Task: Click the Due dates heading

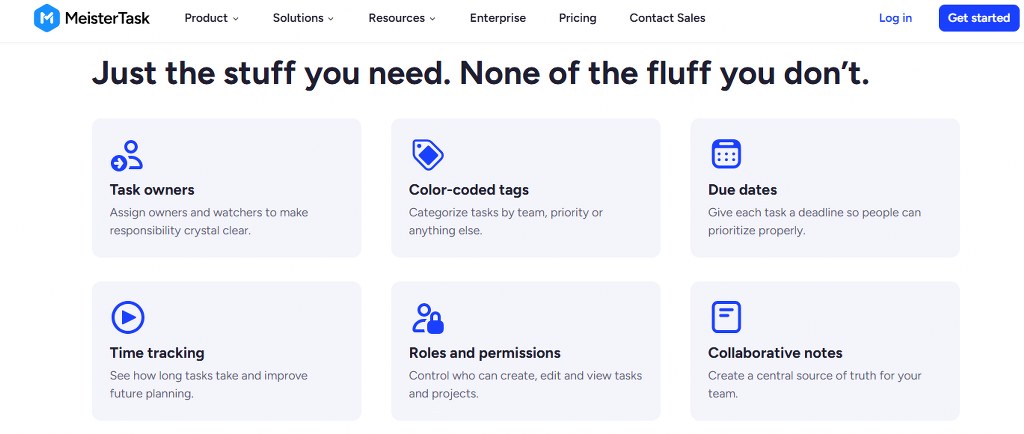Action: pyautogui.click(x=743, y=190)
